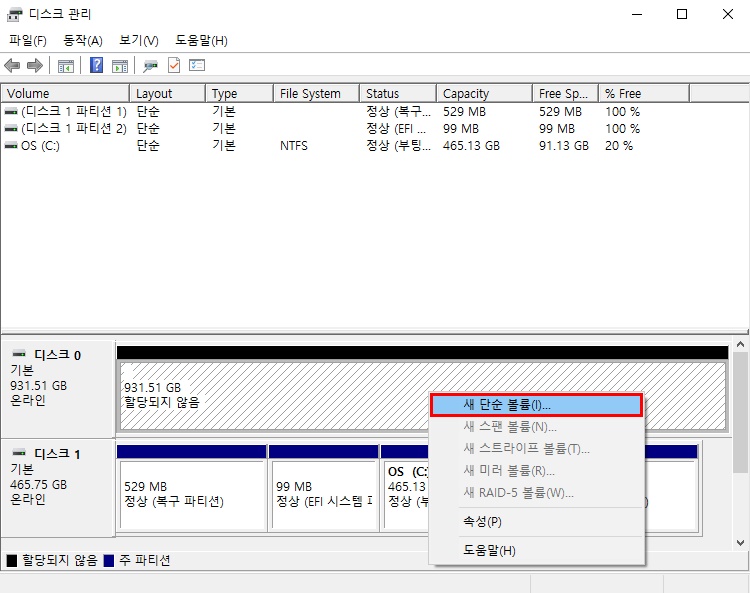Click disabled 새 스팬 볼륨(N)... entry
Viewport: 750px width, 593px height.
point(536,427)
